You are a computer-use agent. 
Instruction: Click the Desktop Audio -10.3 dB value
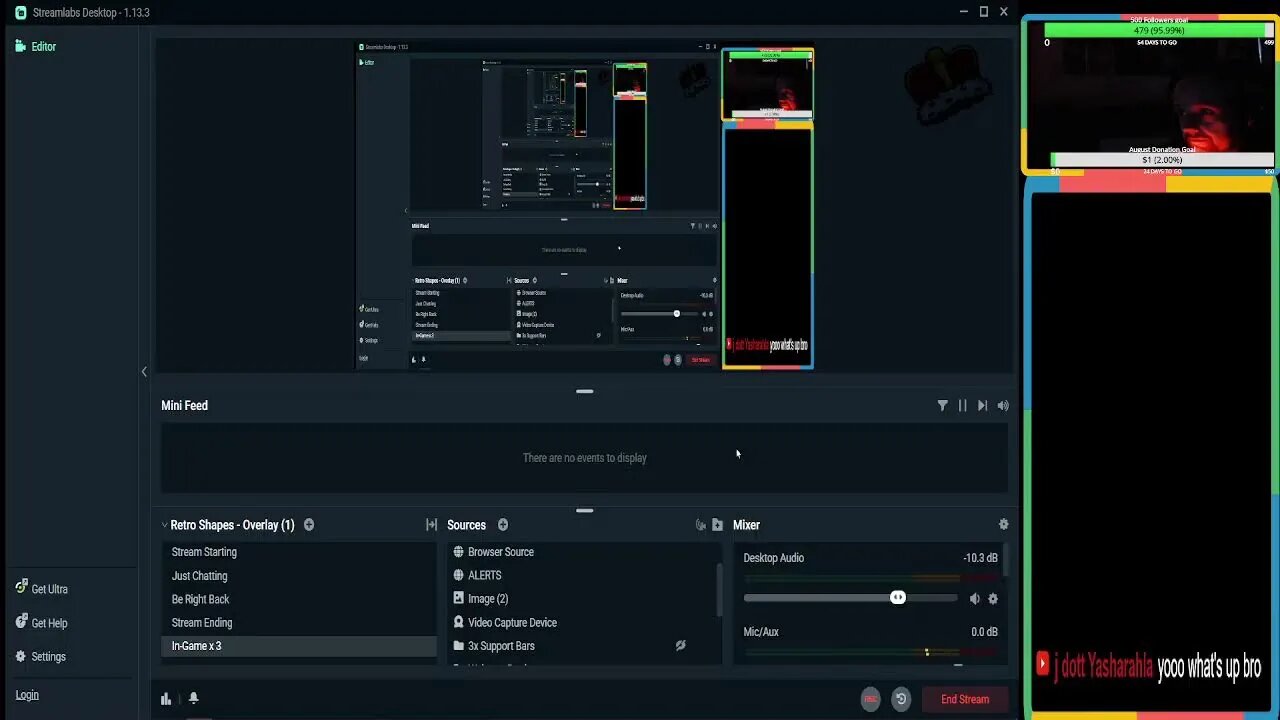980,558
